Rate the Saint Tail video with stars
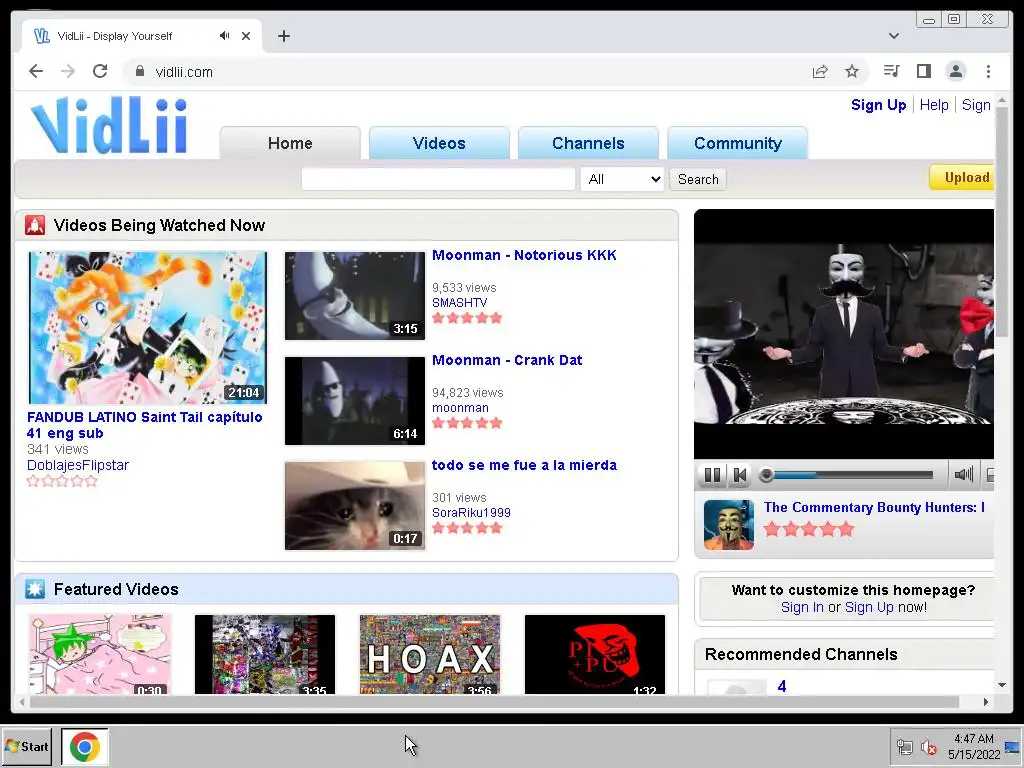This screenshot has width=1024, height=768. tap(62, 481)
